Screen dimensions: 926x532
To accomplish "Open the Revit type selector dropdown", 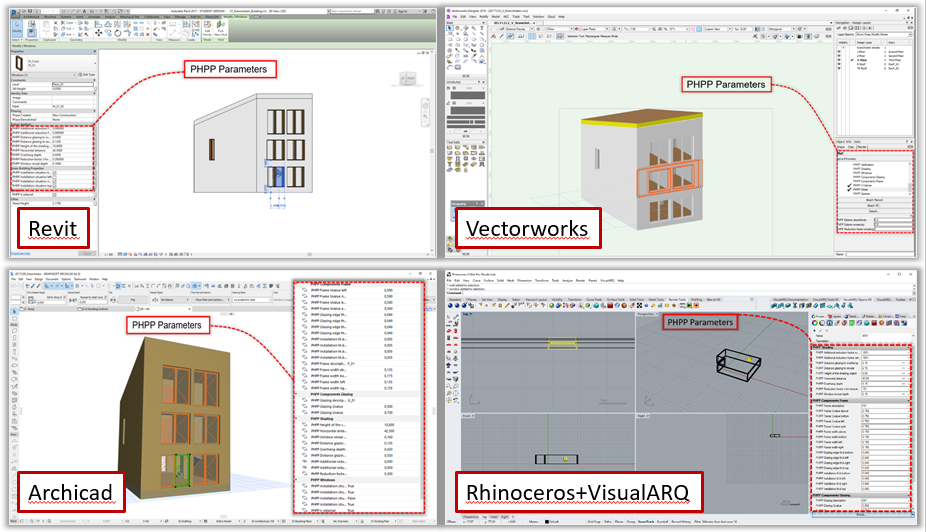I will point(95,63).
